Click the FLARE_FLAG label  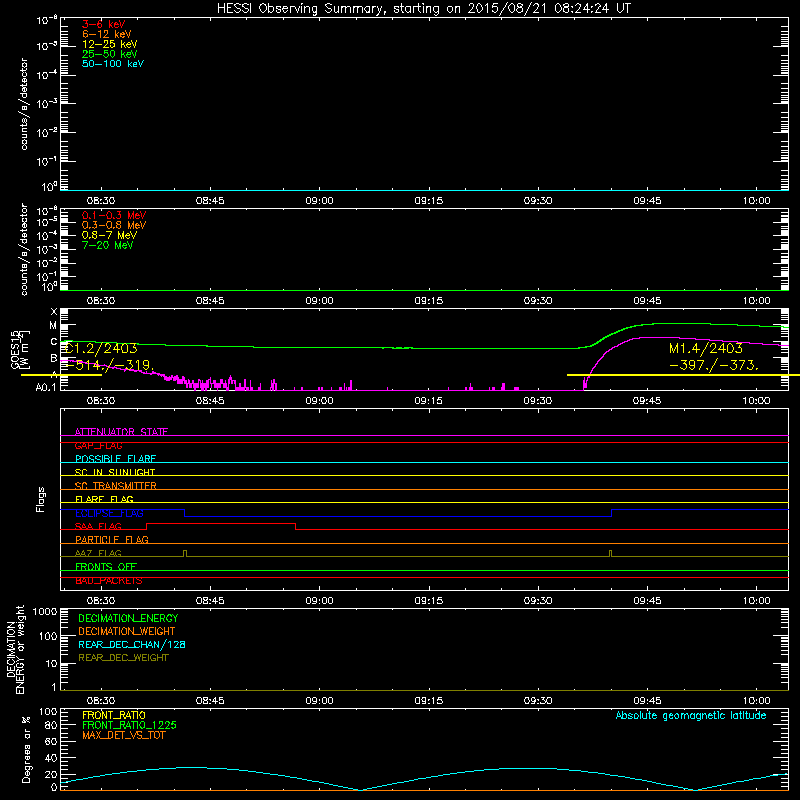tap(104, 499)
